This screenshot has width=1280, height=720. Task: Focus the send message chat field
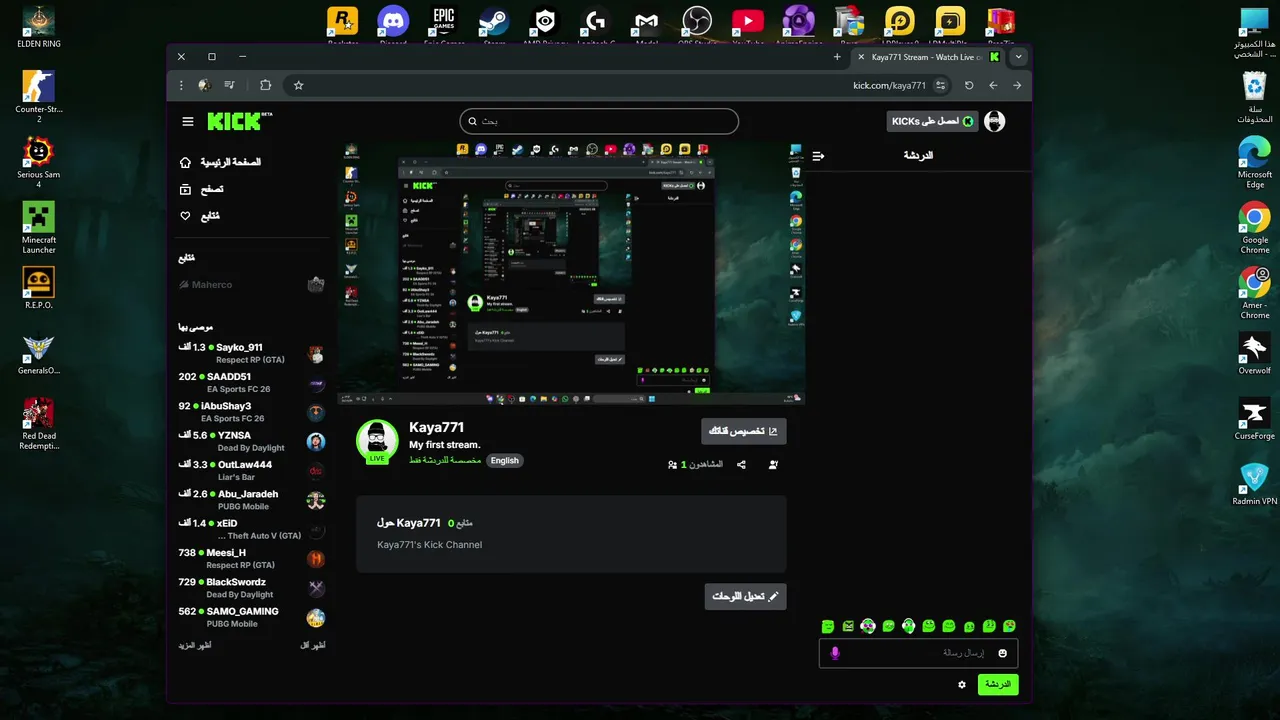[918, 653]
